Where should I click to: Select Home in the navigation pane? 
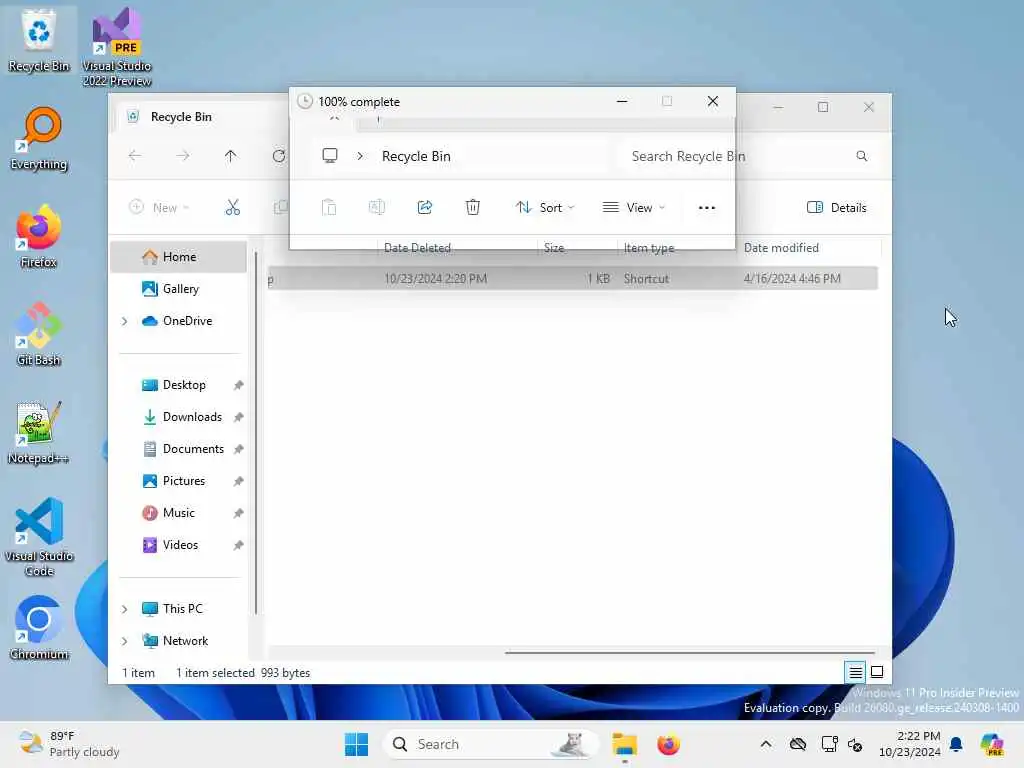click(x=178, y=257)
